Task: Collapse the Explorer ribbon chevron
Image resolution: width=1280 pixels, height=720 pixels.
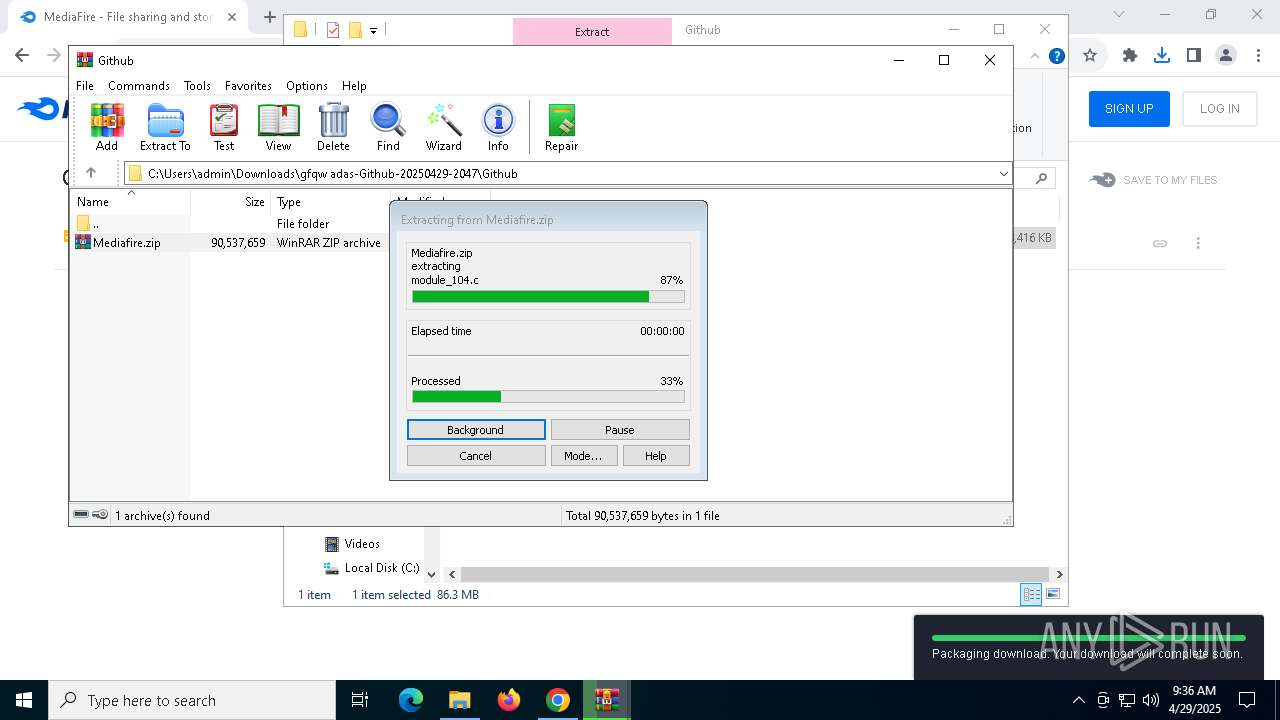Action: click(x=1034, y=56)
